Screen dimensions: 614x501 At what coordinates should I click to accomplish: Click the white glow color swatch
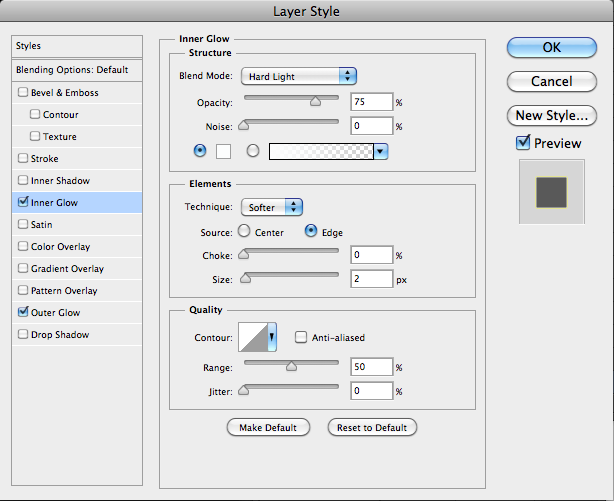pyautogui.click(x=224, y=151)
